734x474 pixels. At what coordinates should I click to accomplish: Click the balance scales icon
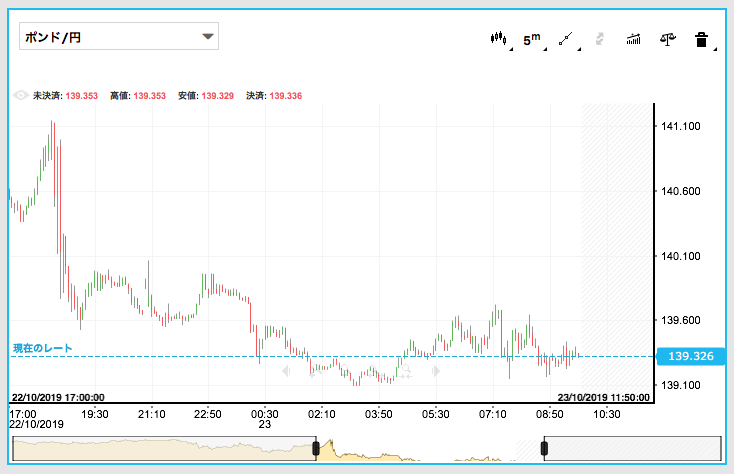[668, 39]
